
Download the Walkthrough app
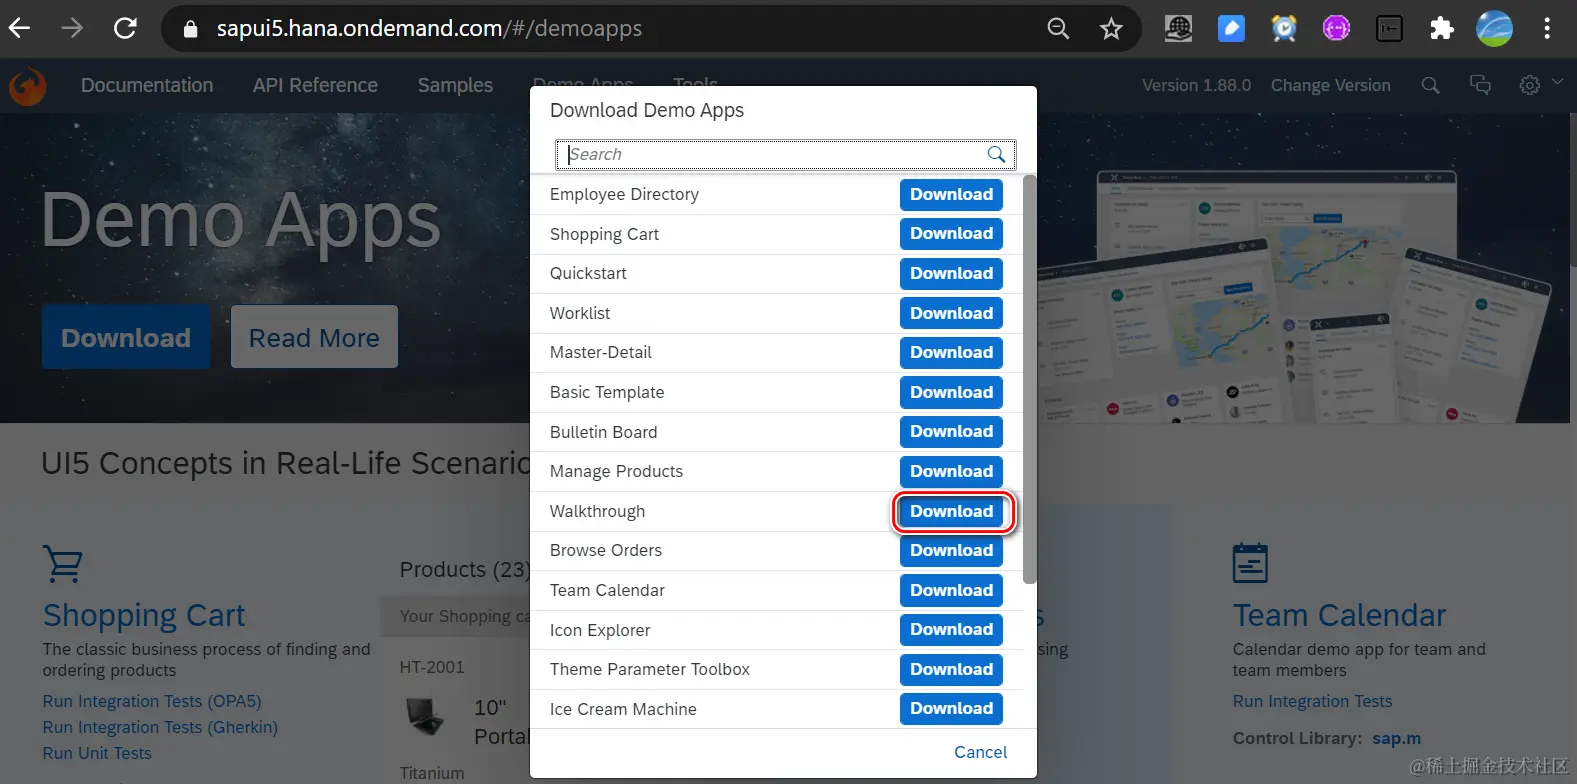pyautogui.click(x=951, y=511)
